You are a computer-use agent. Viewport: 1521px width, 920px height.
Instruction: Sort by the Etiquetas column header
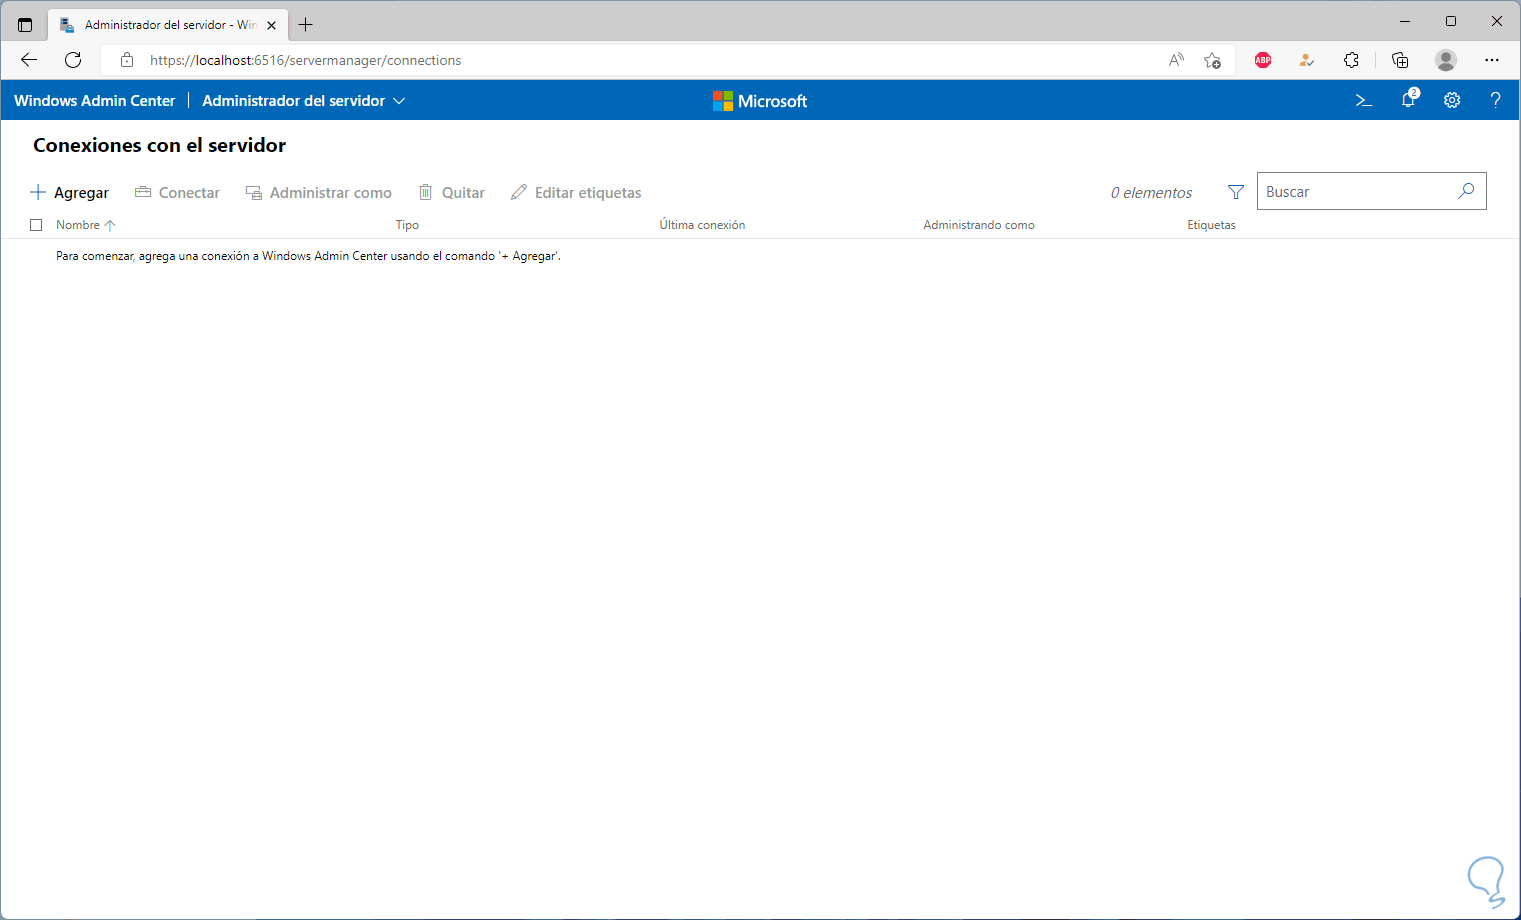1211,225
